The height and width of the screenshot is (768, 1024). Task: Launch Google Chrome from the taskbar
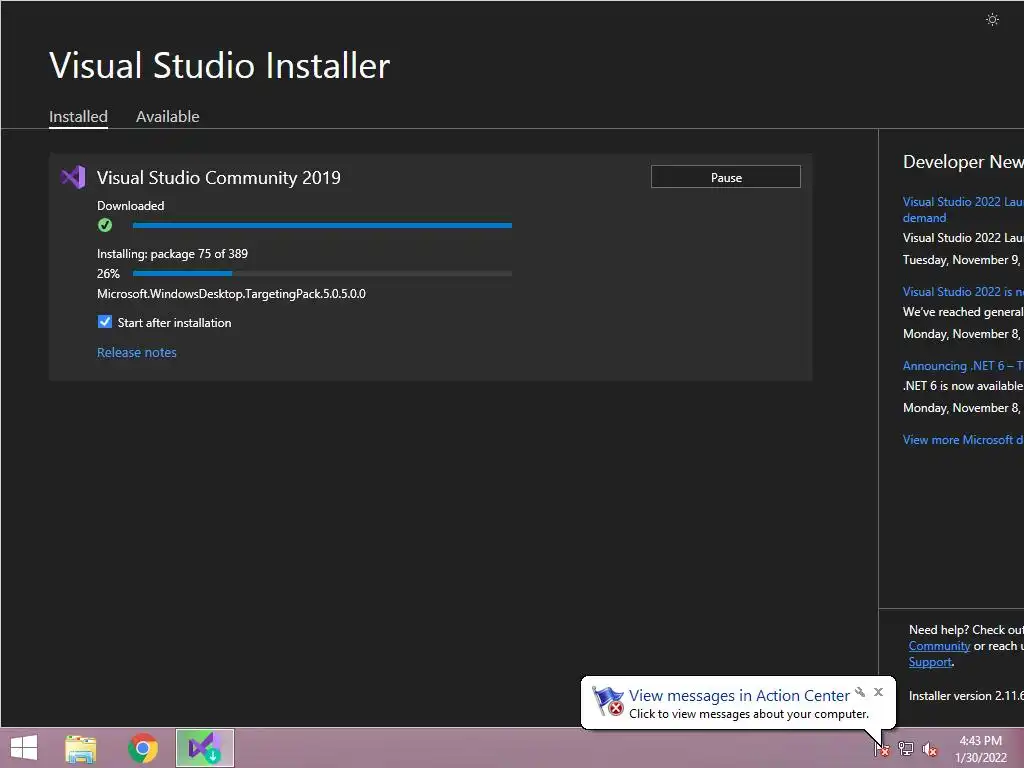pyautogui.click(x=143, y=748)
